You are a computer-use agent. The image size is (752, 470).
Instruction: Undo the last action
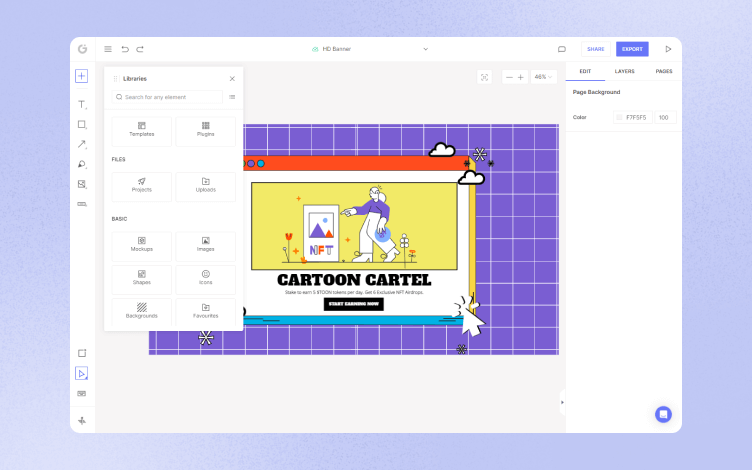coord(125,49)
